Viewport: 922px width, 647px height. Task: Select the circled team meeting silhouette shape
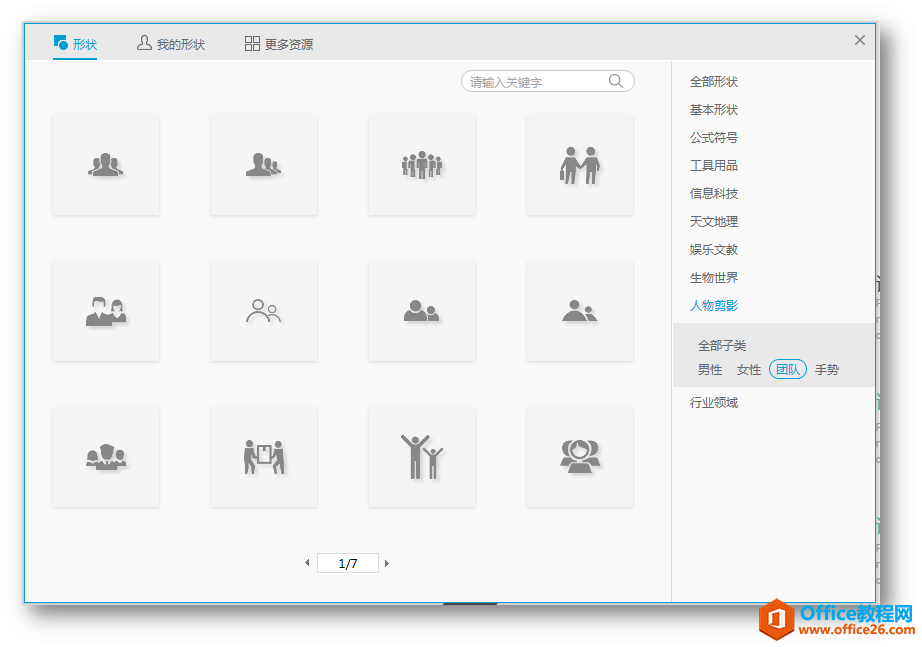click(x=579, y=455)
